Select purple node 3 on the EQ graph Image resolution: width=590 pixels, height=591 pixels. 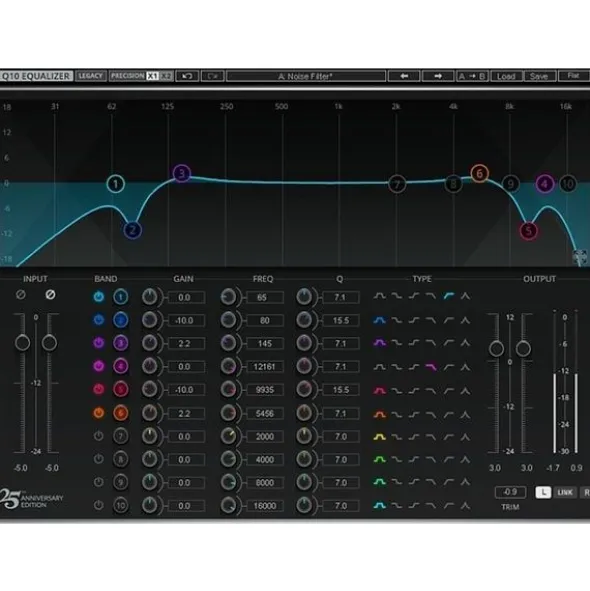[x=182, y=173]
